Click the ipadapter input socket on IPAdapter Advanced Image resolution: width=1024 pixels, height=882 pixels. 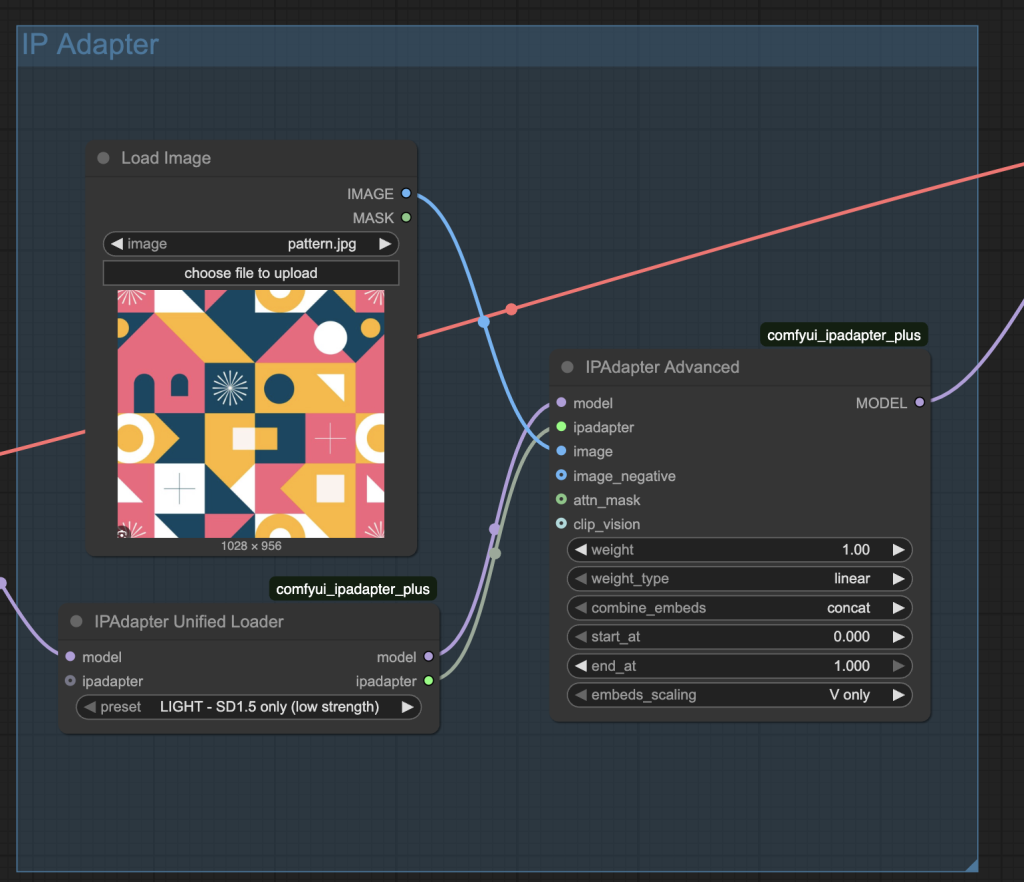561,427
